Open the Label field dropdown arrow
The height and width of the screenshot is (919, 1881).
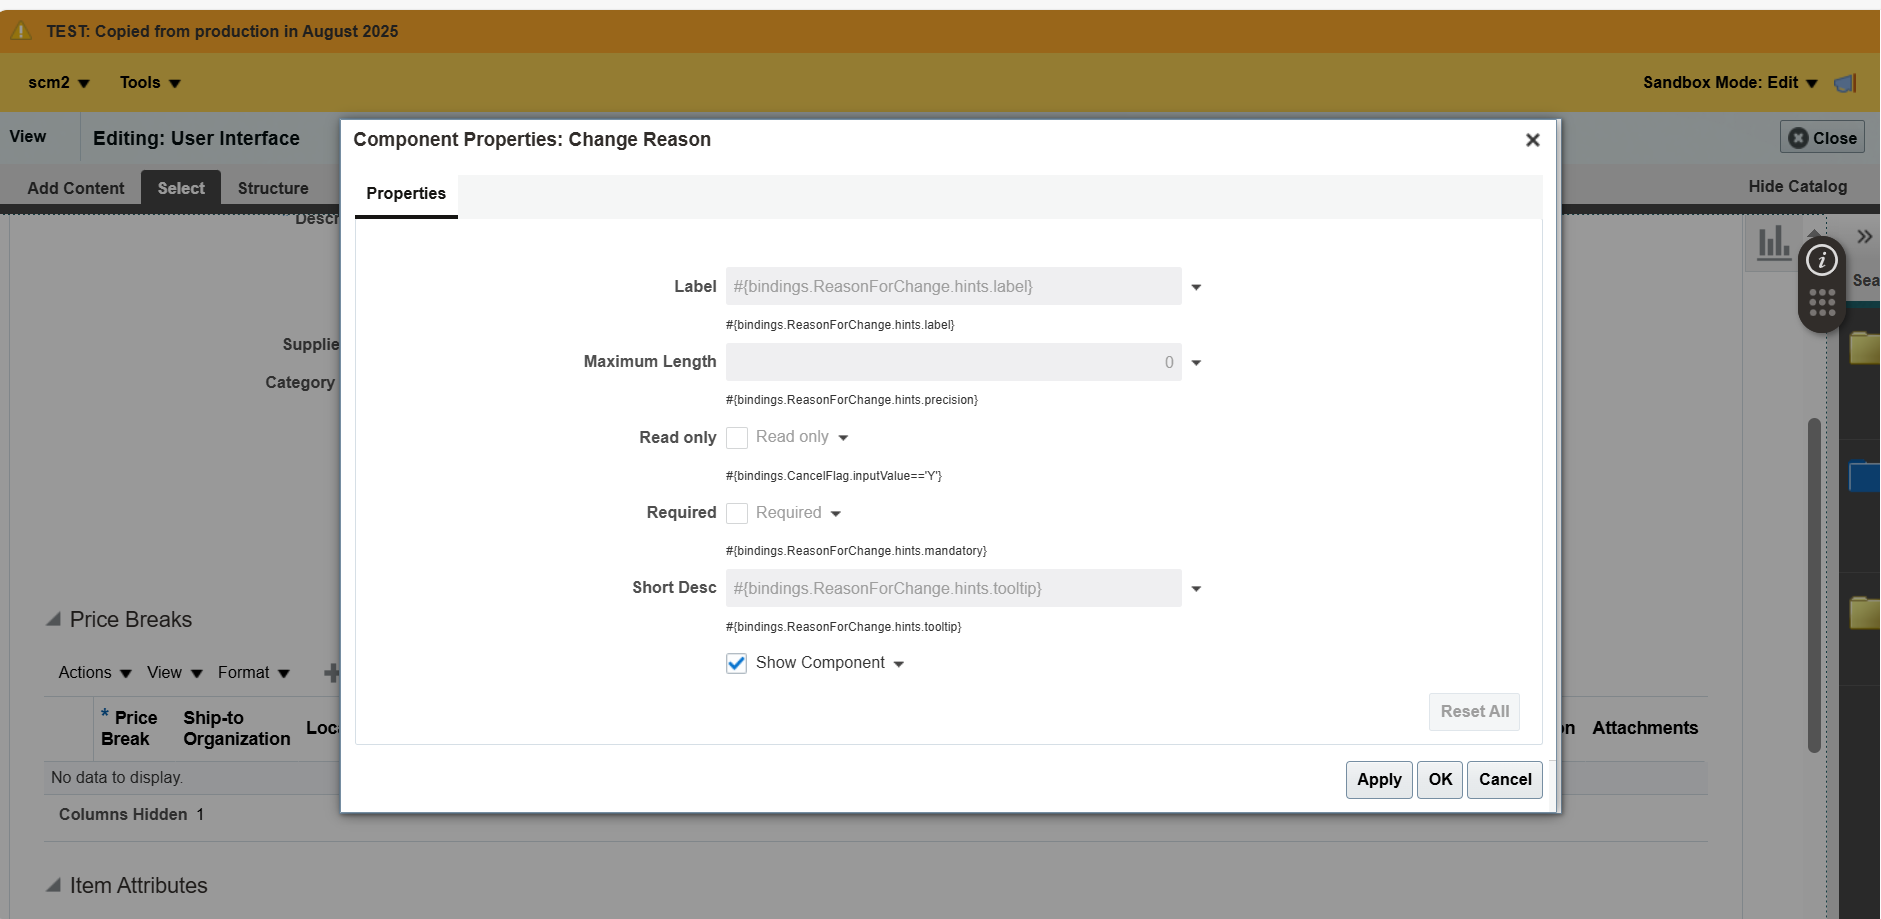pos(1196,287)
